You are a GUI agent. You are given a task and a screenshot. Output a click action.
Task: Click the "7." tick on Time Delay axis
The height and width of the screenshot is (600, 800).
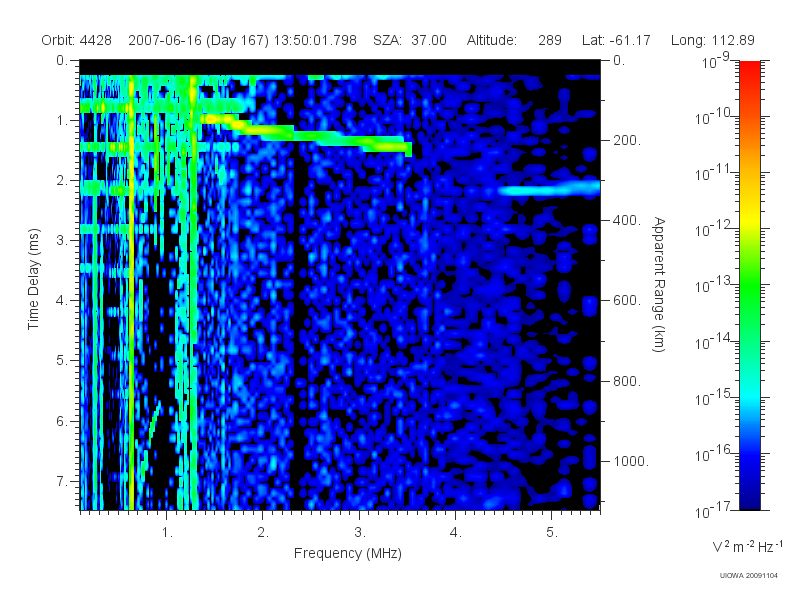click(62, 481)
